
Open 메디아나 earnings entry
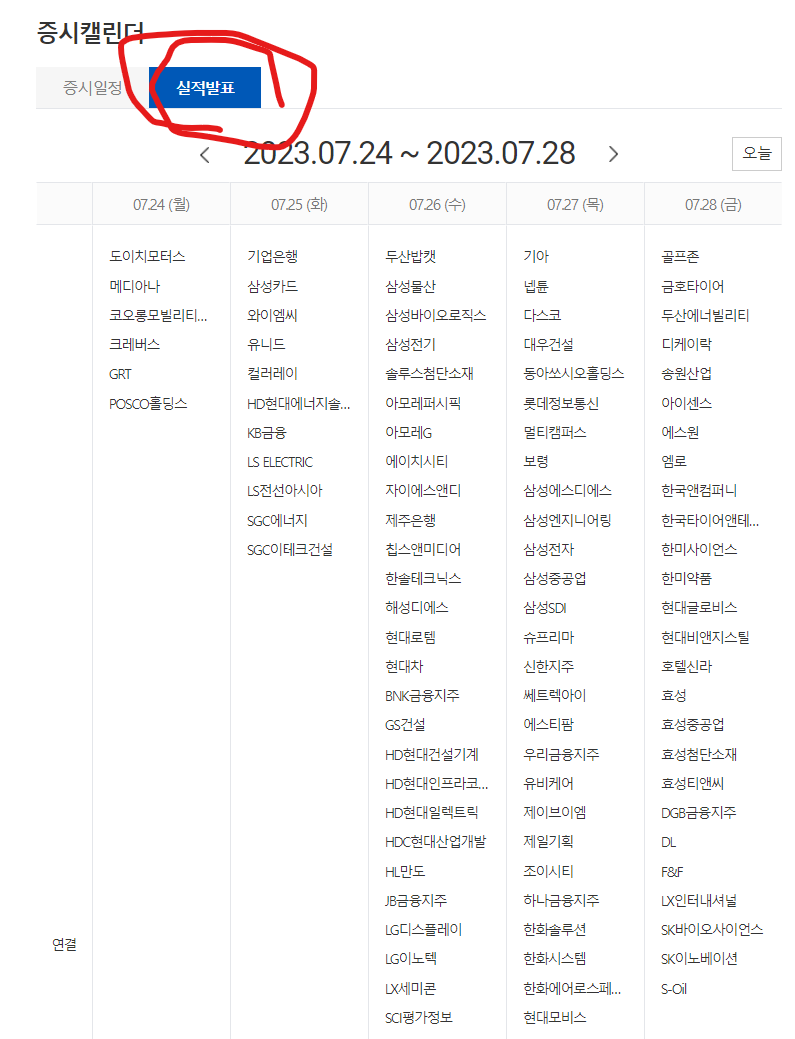tap(134, 286)
